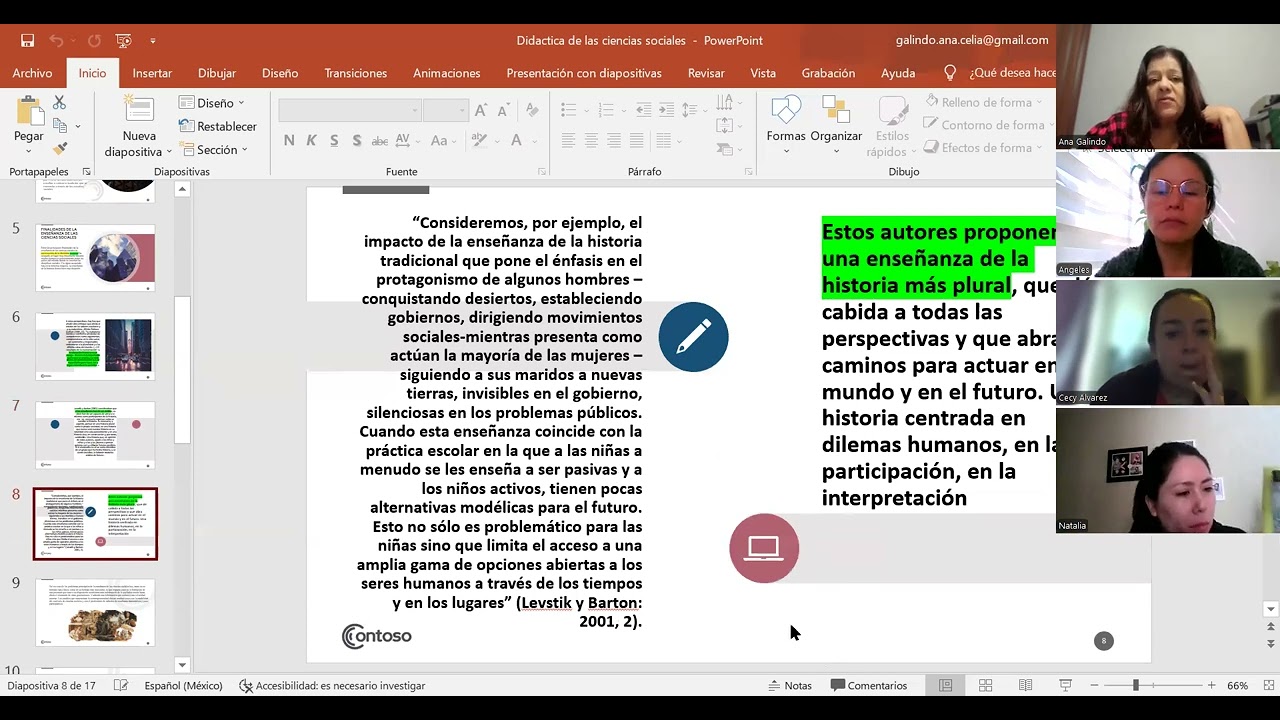Click the Ayuda tab

pyautogui.click(x=898, y=73)
